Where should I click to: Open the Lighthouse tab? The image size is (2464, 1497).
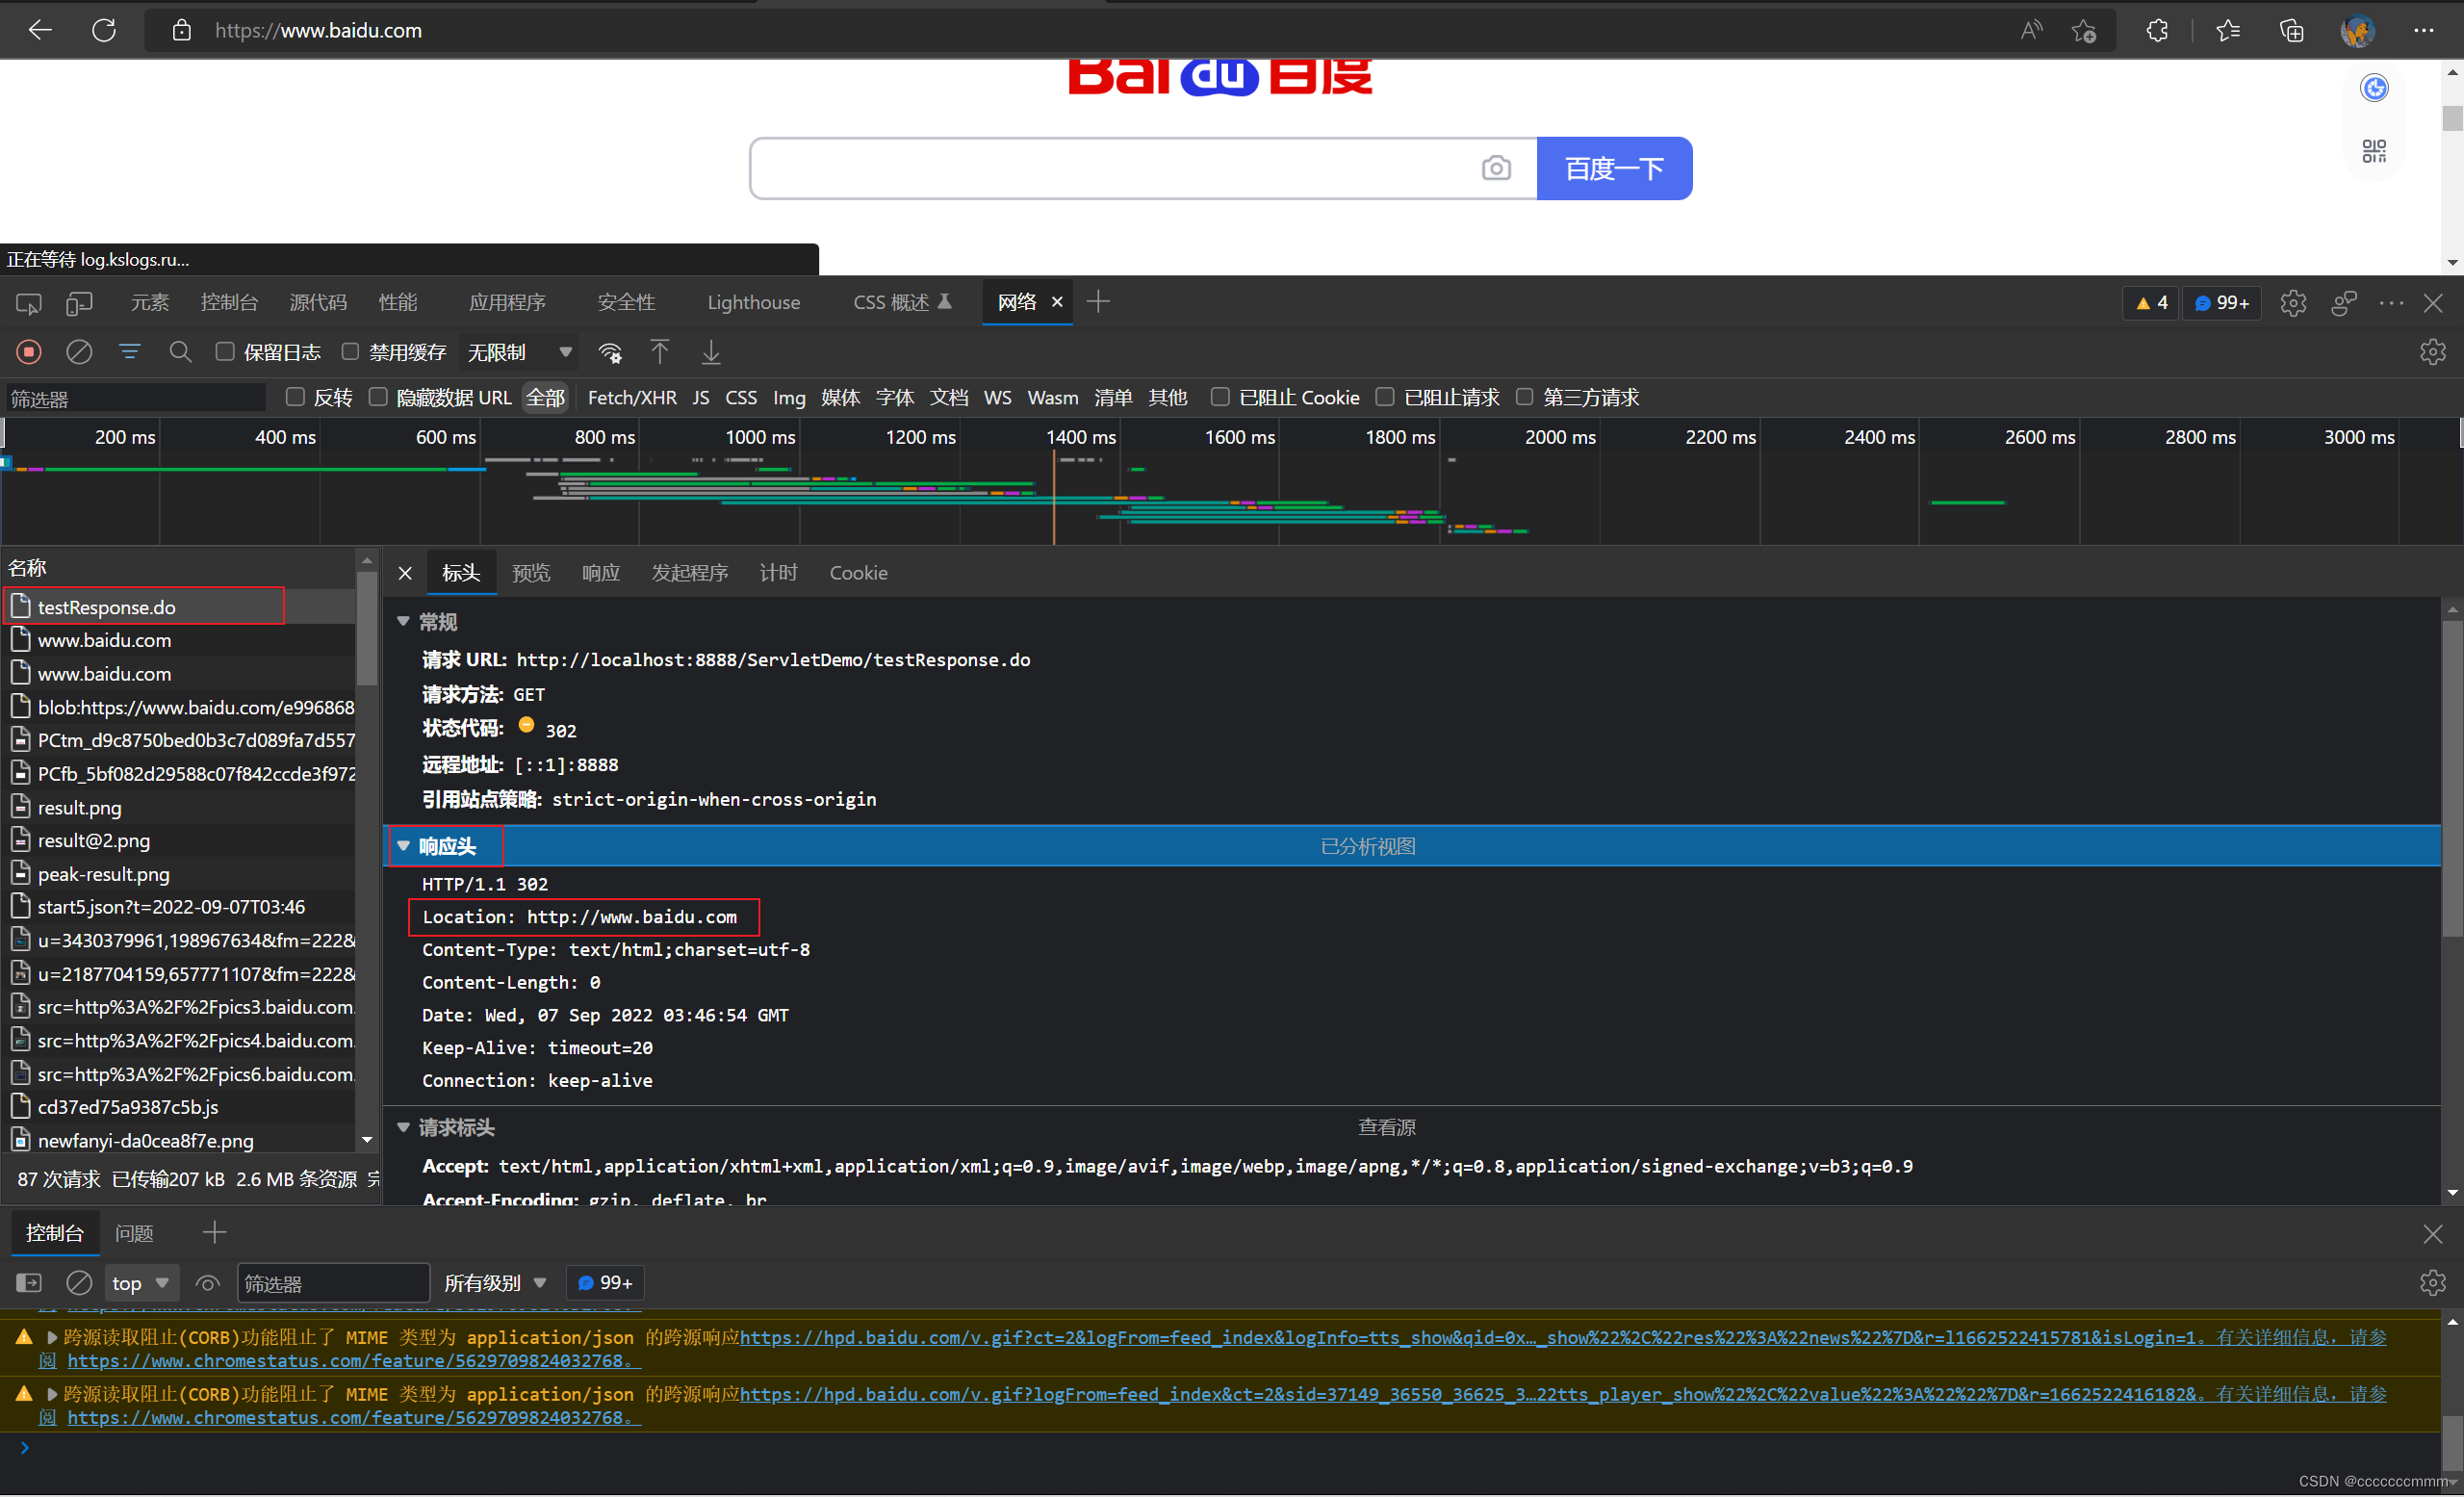click(754, 303)
